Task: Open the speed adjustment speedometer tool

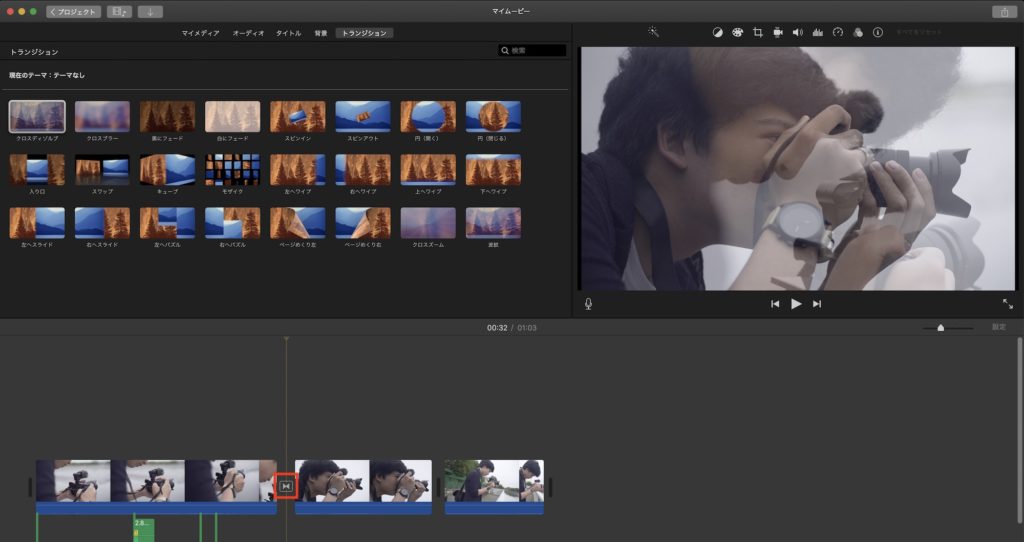Action: [838, 32]
